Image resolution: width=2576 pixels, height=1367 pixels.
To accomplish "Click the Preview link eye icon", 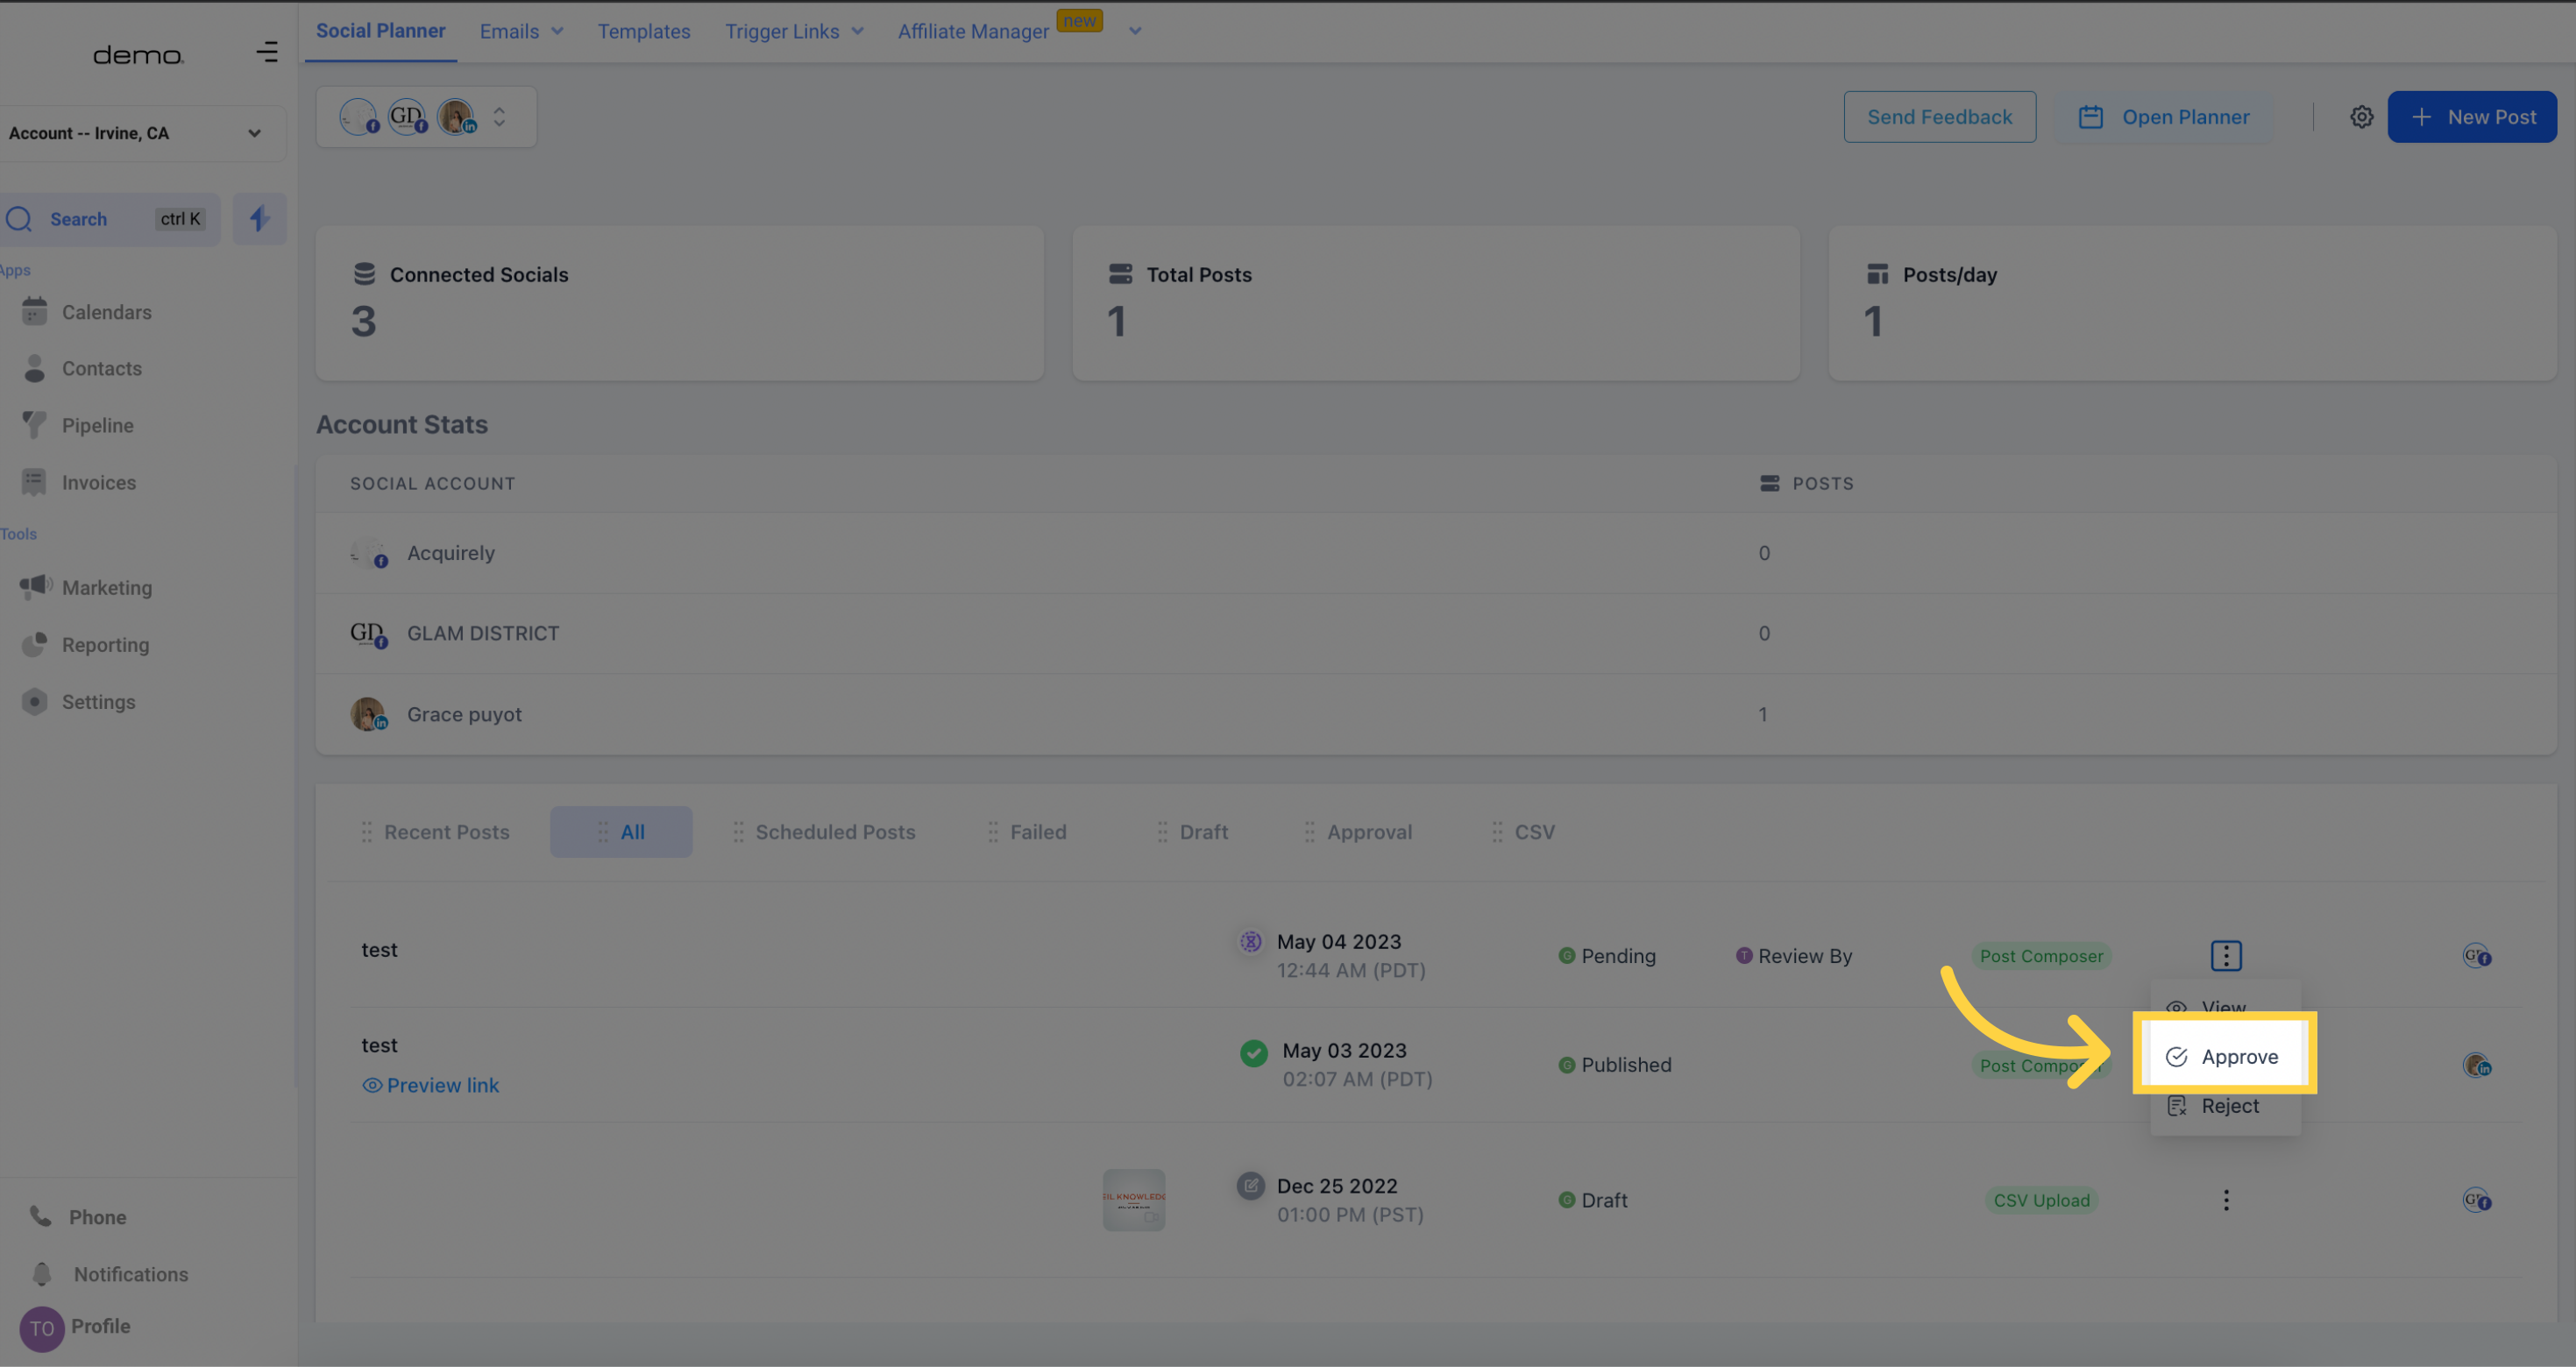I will point(372,1085).
